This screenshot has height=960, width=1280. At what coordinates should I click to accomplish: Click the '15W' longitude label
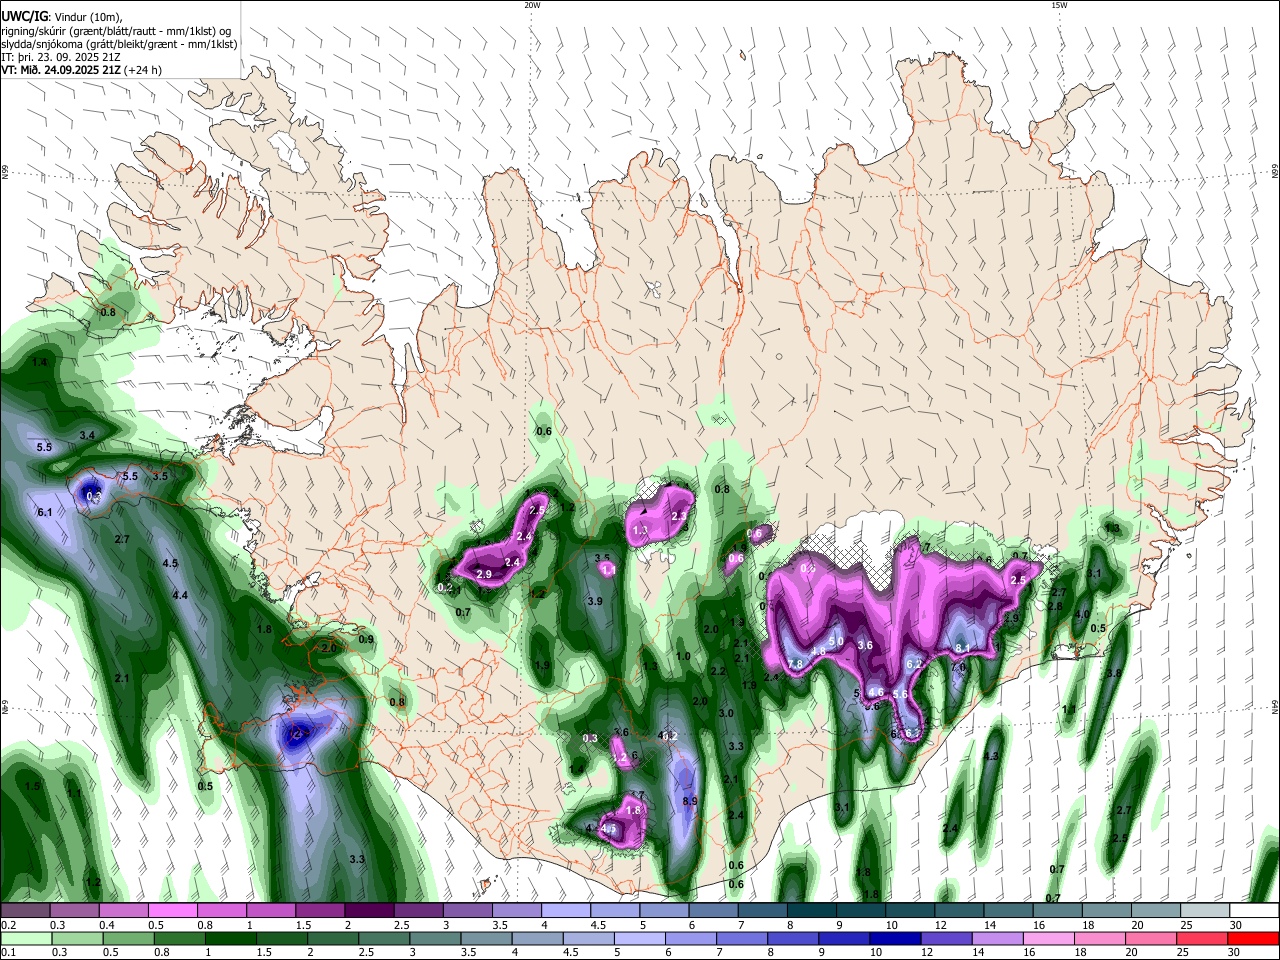point(1059,5)
